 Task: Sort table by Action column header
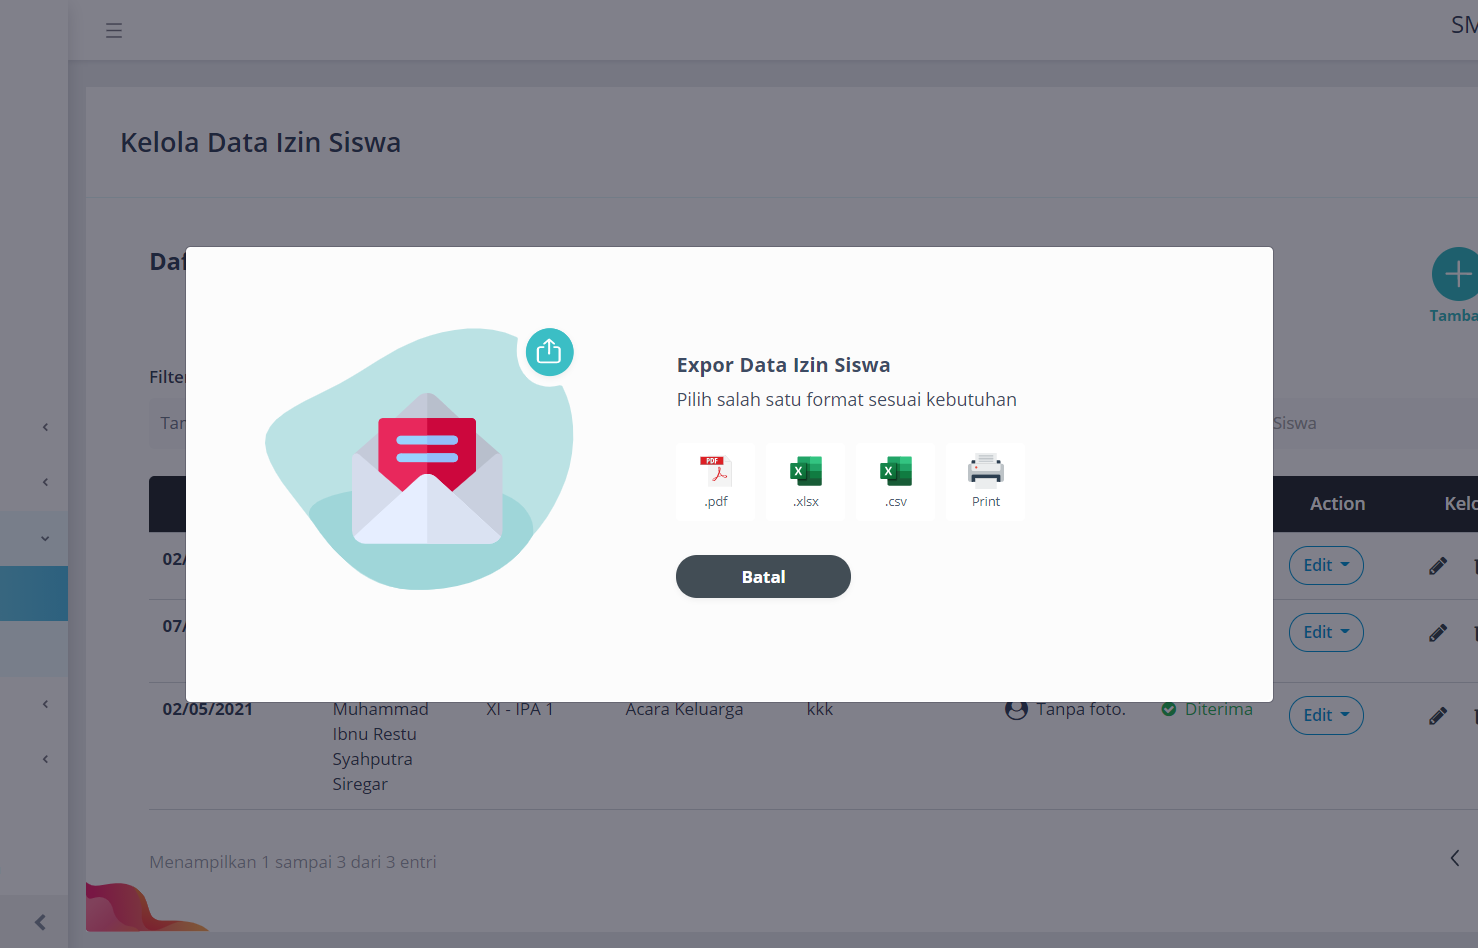tap(1337, 504)
